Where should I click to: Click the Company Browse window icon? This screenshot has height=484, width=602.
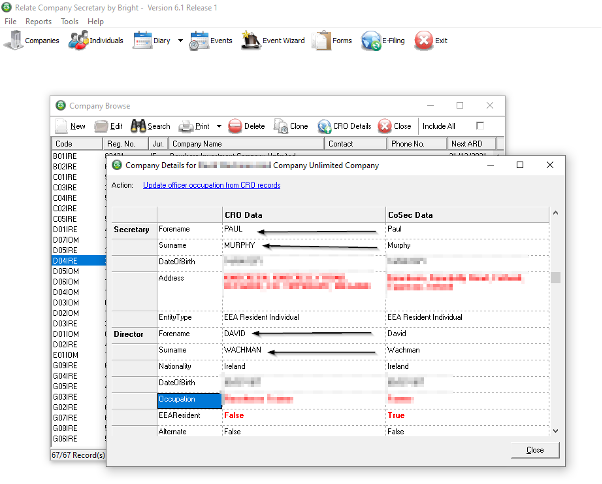(x=61, y=105)
